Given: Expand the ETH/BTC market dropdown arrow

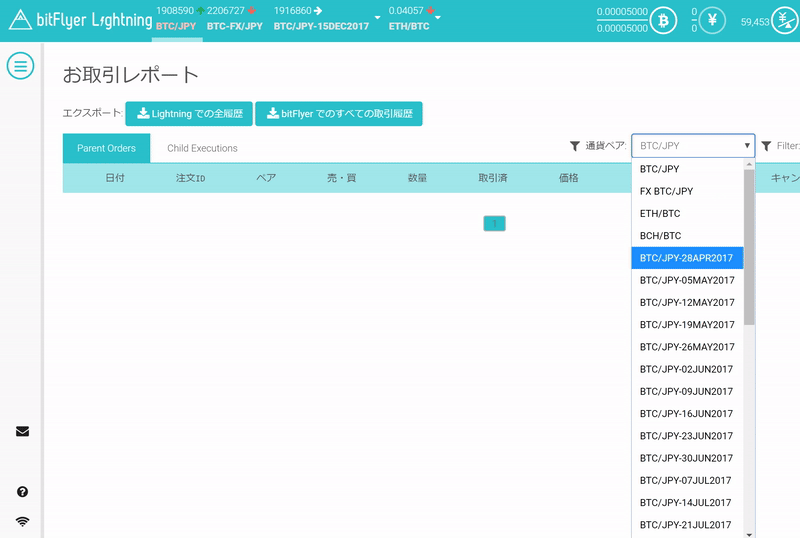Looking at the screenshot, I should coord(438,17).
